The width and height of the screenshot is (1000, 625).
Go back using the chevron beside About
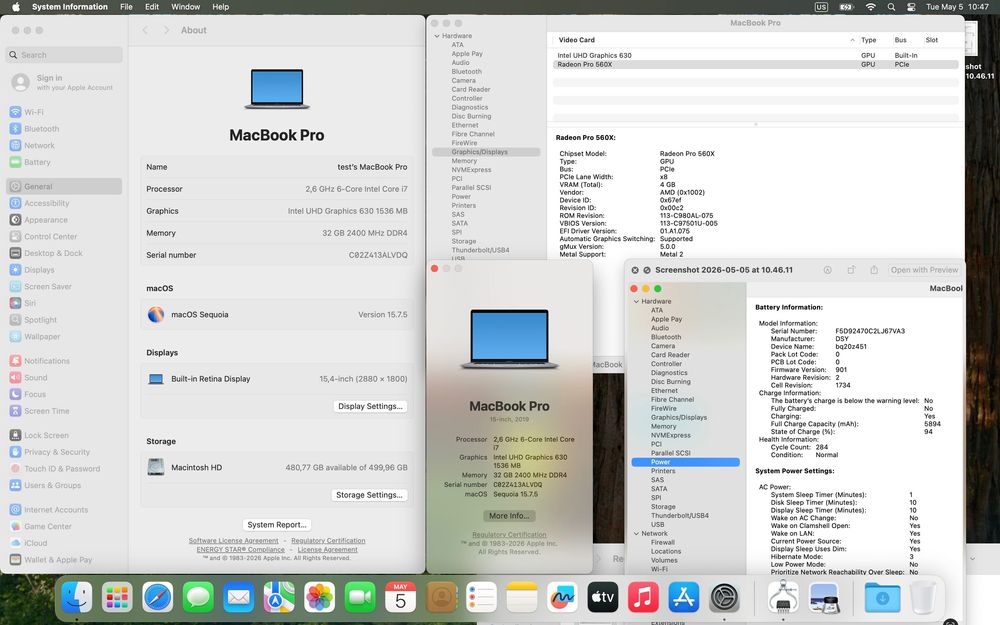coord(145,30)
